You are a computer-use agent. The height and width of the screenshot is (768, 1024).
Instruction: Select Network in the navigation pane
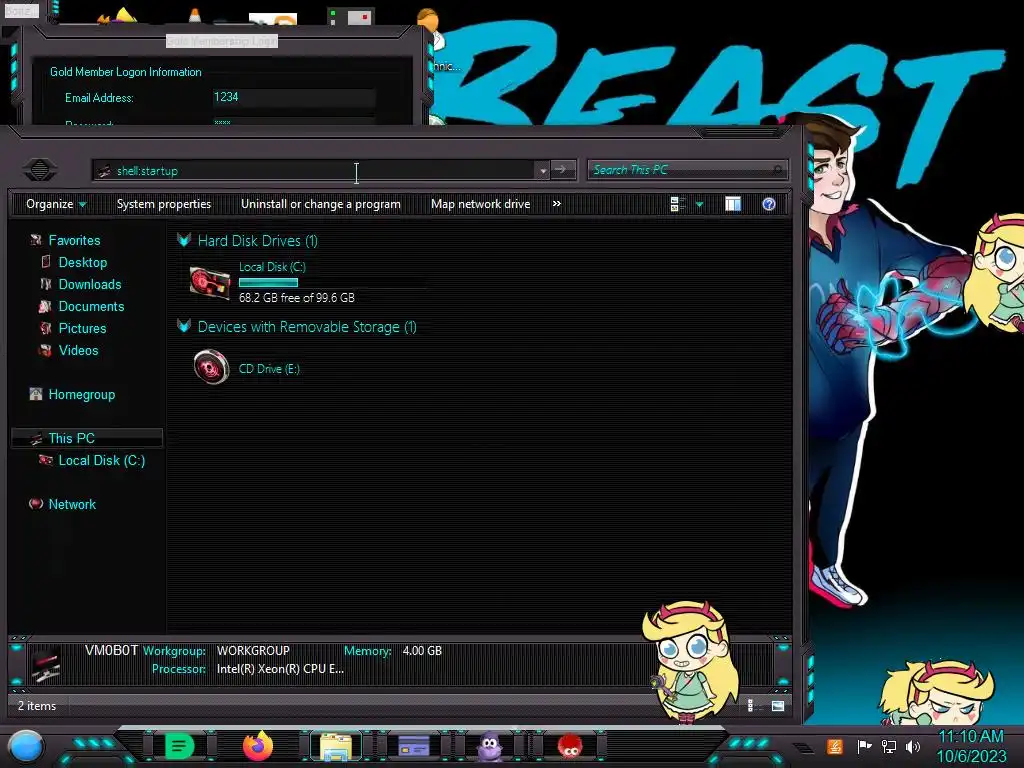[x=72, y=504]
